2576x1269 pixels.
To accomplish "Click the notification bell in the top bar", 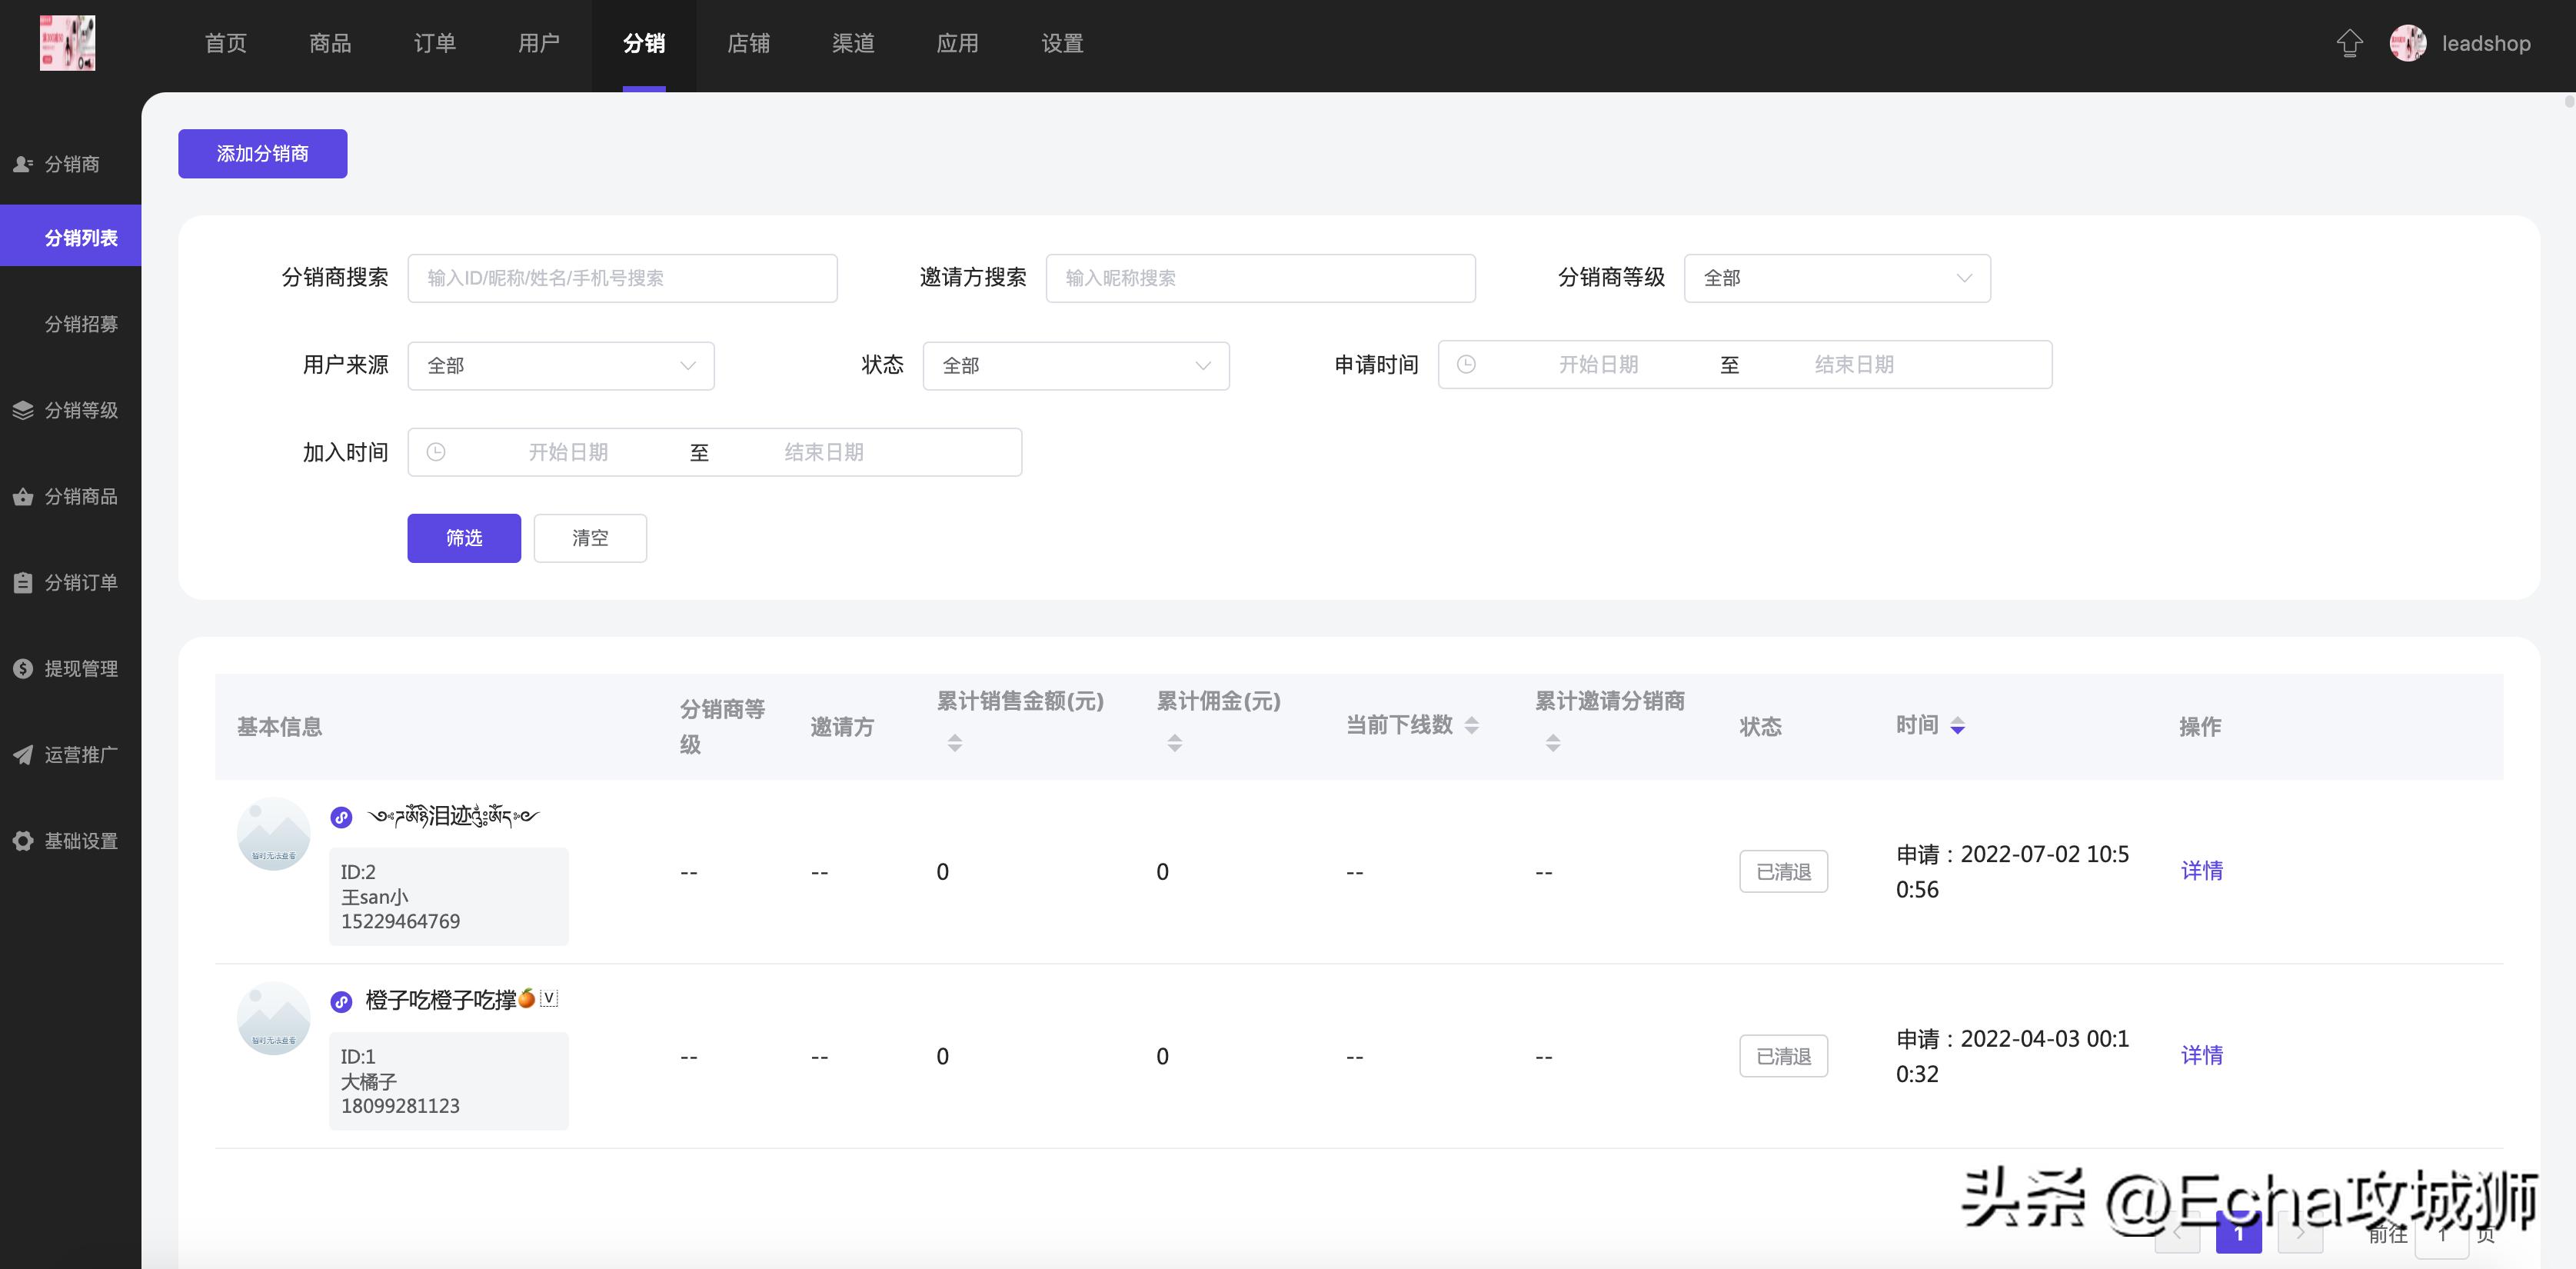I will pyautogui.click(x=2350, y=43).
